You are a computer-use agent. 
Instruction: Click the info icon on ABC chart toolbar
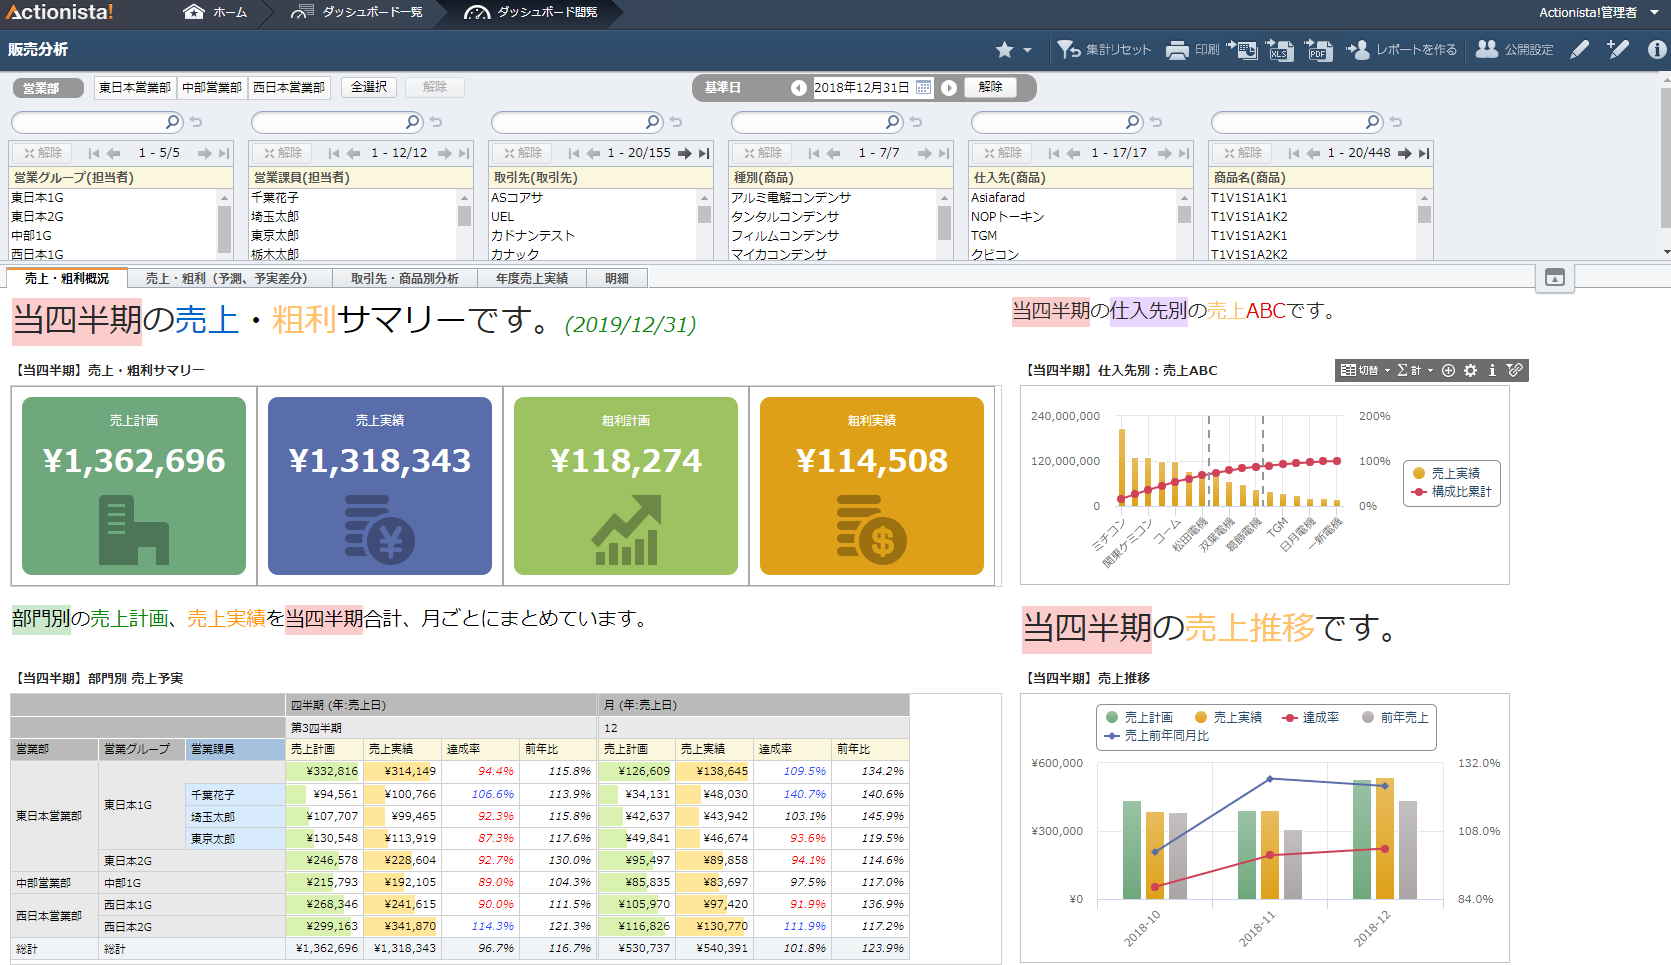pyautogui.click(x=1492, y=370)
